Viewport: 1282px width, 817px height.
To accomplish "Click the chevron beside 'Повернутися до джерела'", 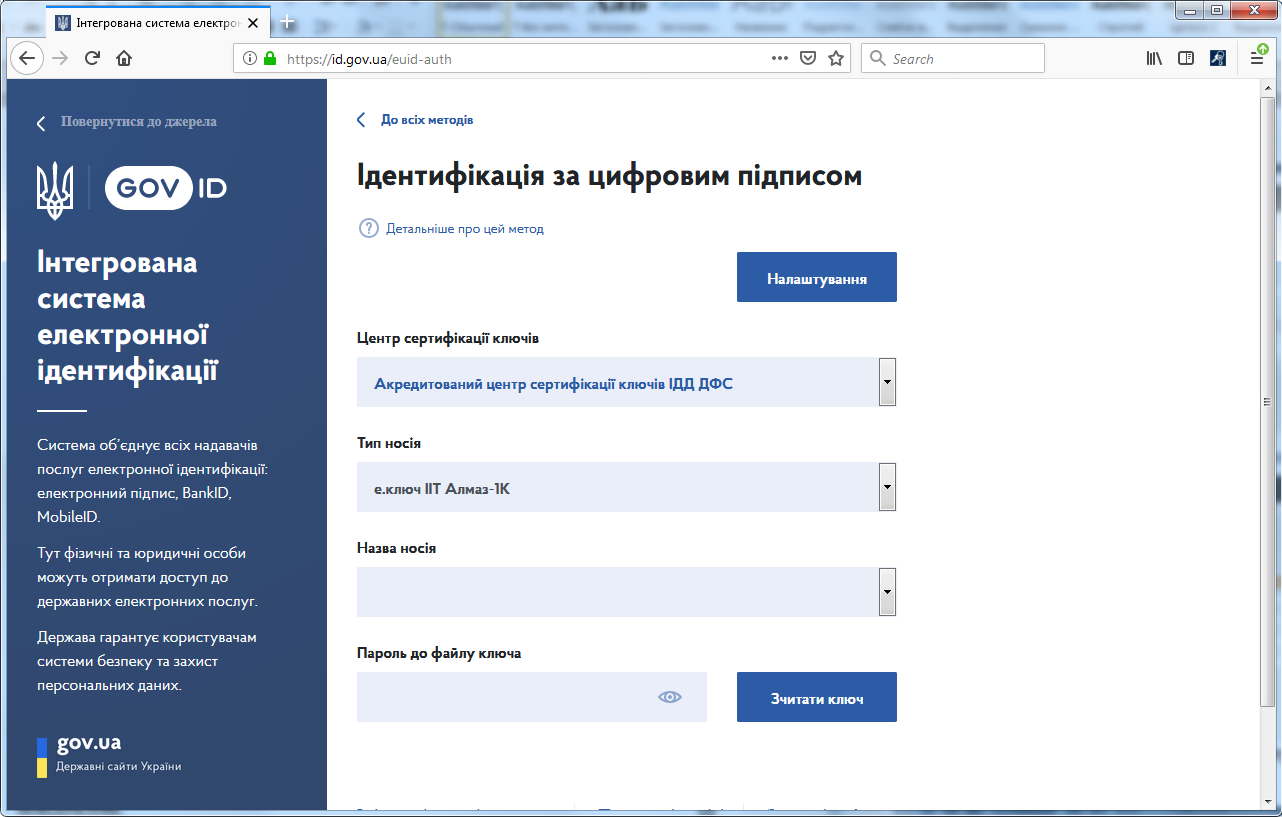I will (x=41, y=124).
